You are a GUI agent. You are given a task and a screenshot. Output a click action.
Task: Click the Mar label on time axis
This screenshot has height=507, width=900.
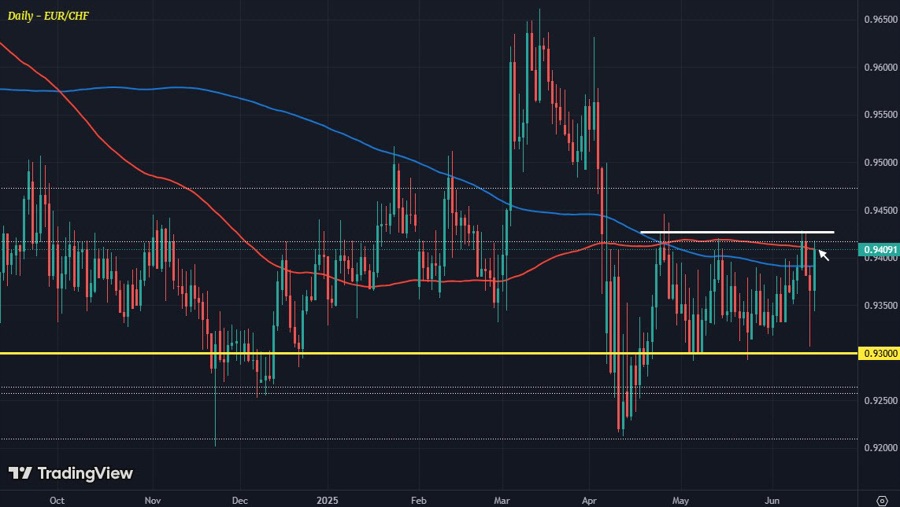coord(503,499)
